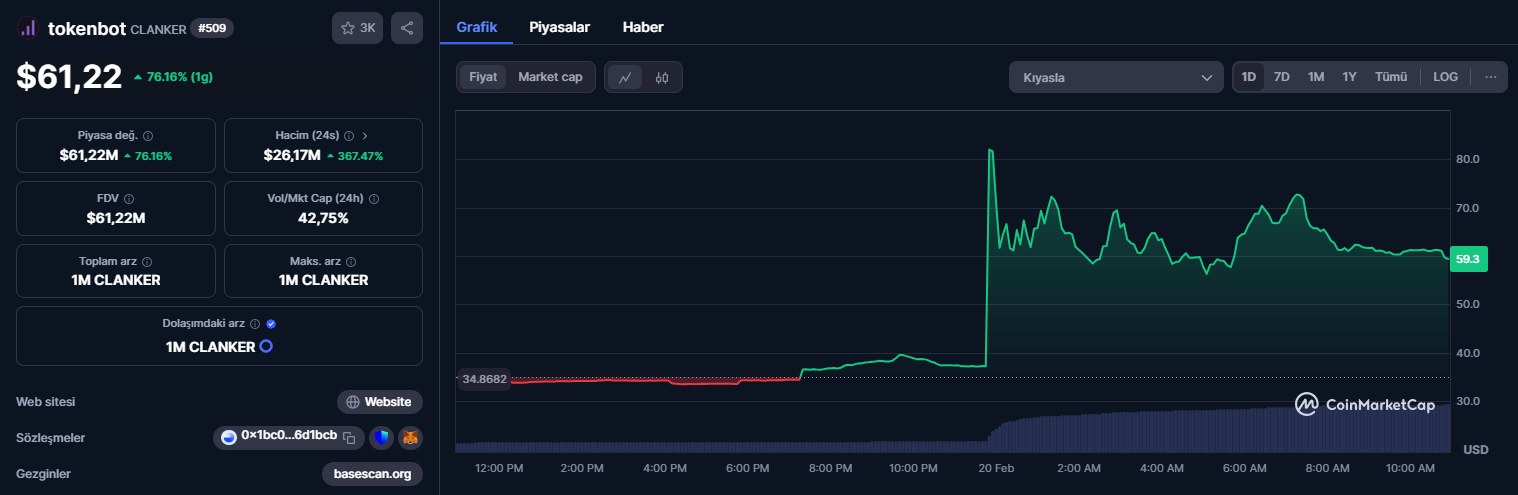Select the 1M time range

click(1316, 77)
